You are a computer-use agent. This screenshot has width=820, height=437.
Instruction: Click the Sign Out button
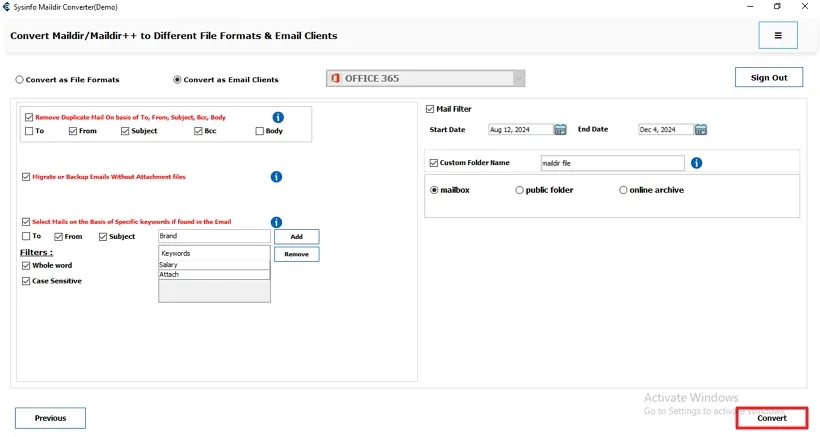769,78
